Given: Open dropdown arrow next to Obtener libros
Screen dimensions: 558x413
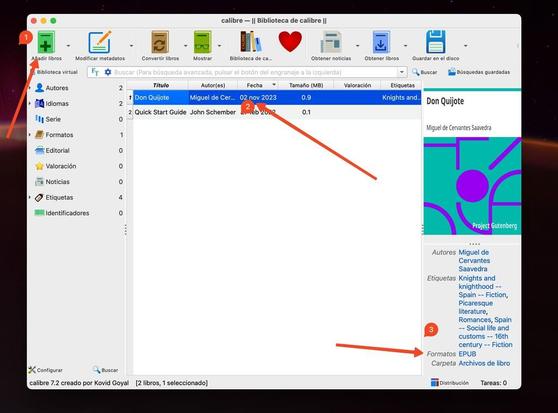Looking at the screenshot, I should point(405,46).
